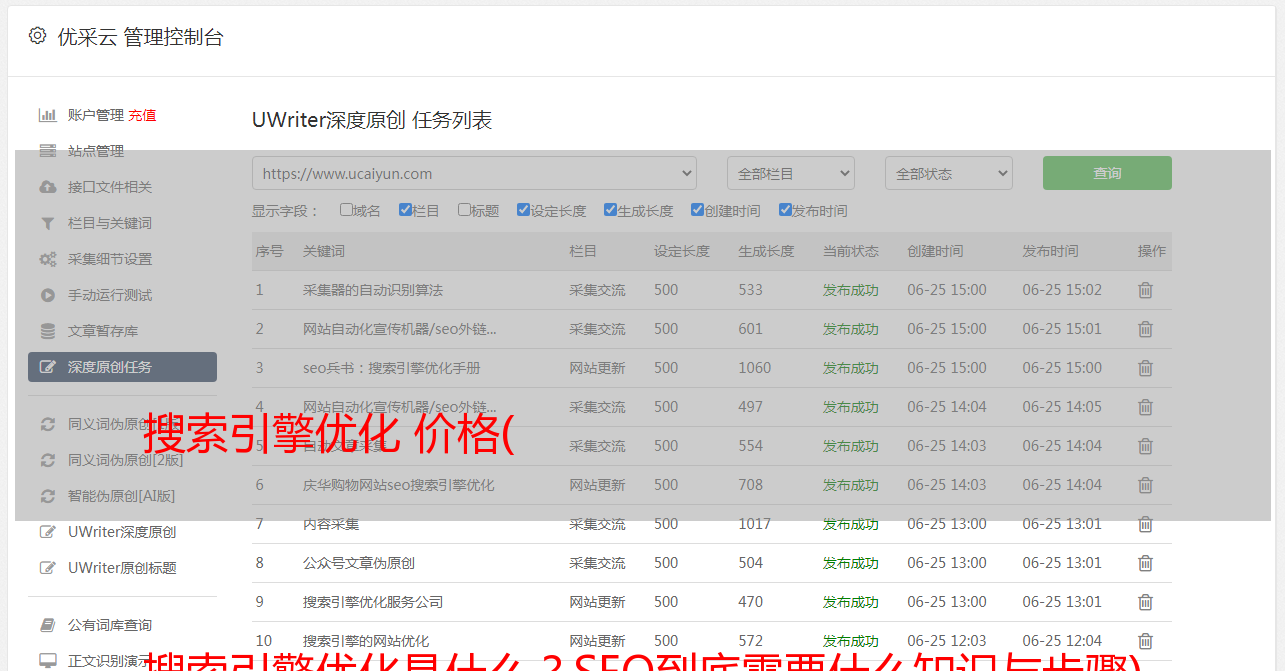
Task: Delete the task 采集器的自动识别算法
Action: 1145,290
